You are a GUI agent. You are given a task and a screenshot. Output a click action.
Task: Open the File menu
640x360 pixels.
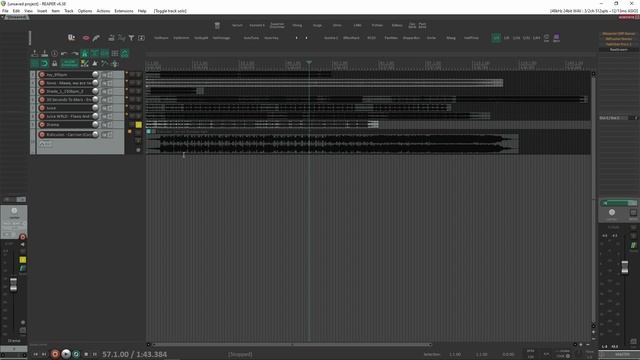[5, 11]
